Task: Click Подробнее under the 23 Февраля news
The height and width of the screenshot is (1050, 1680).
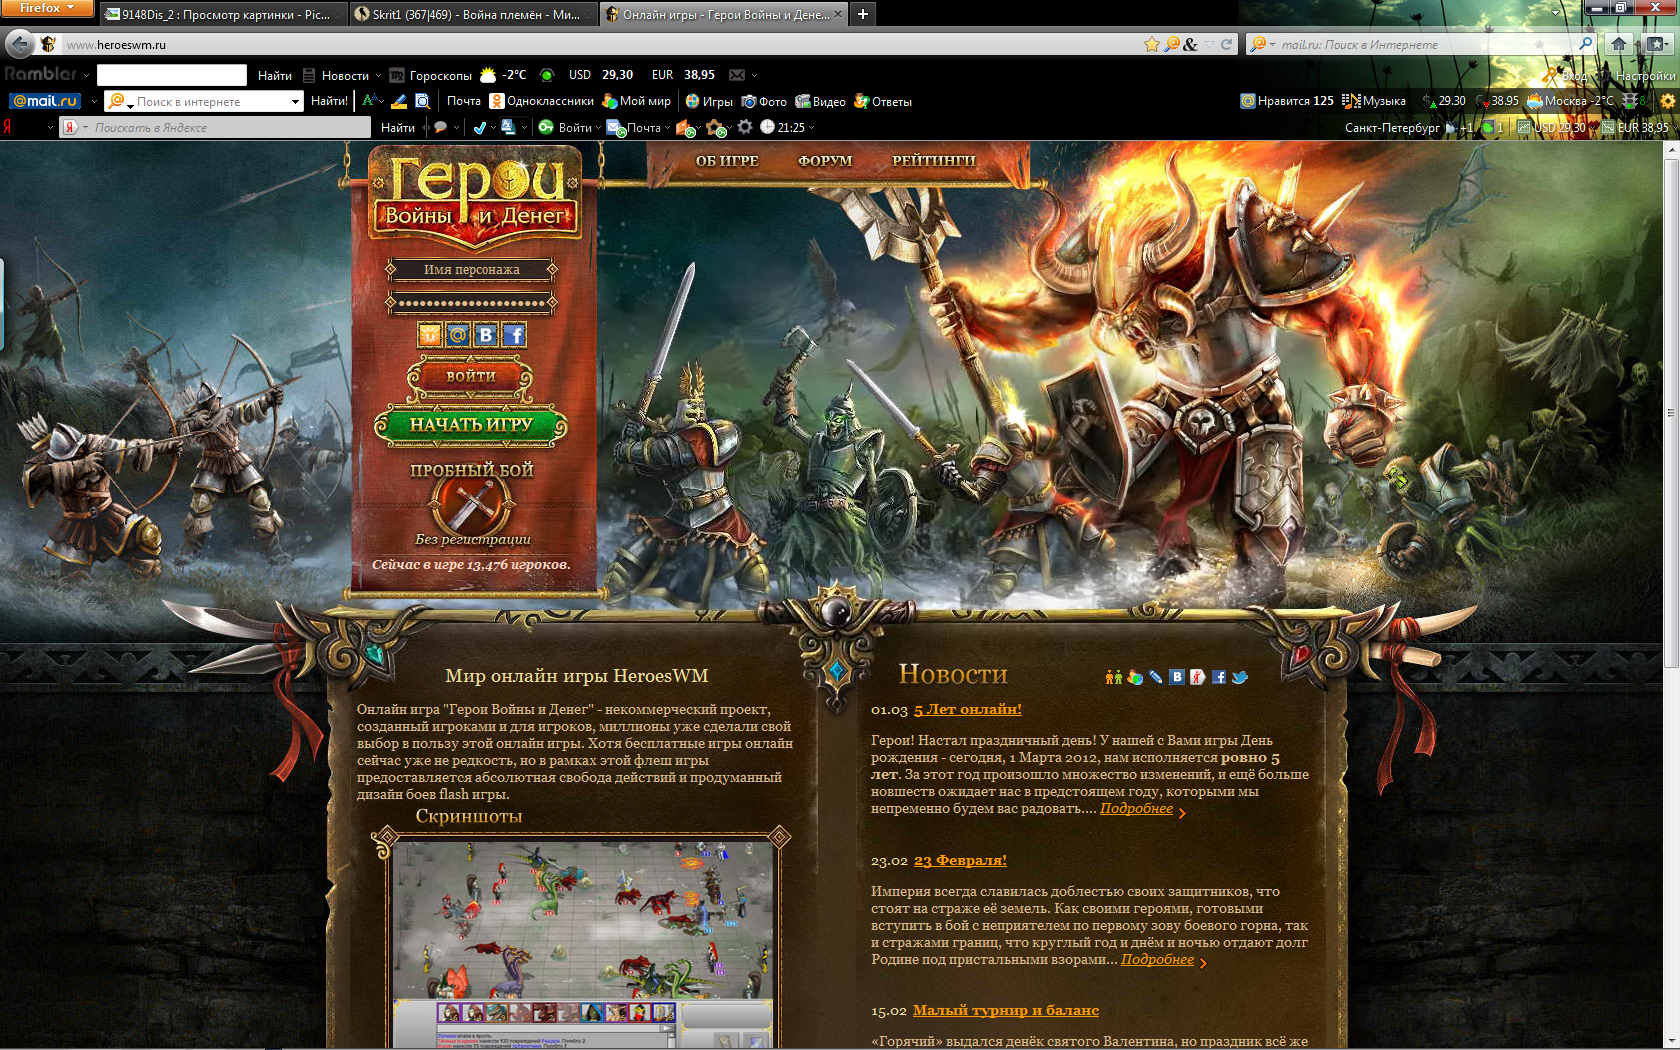Action: click(1157, 959)
